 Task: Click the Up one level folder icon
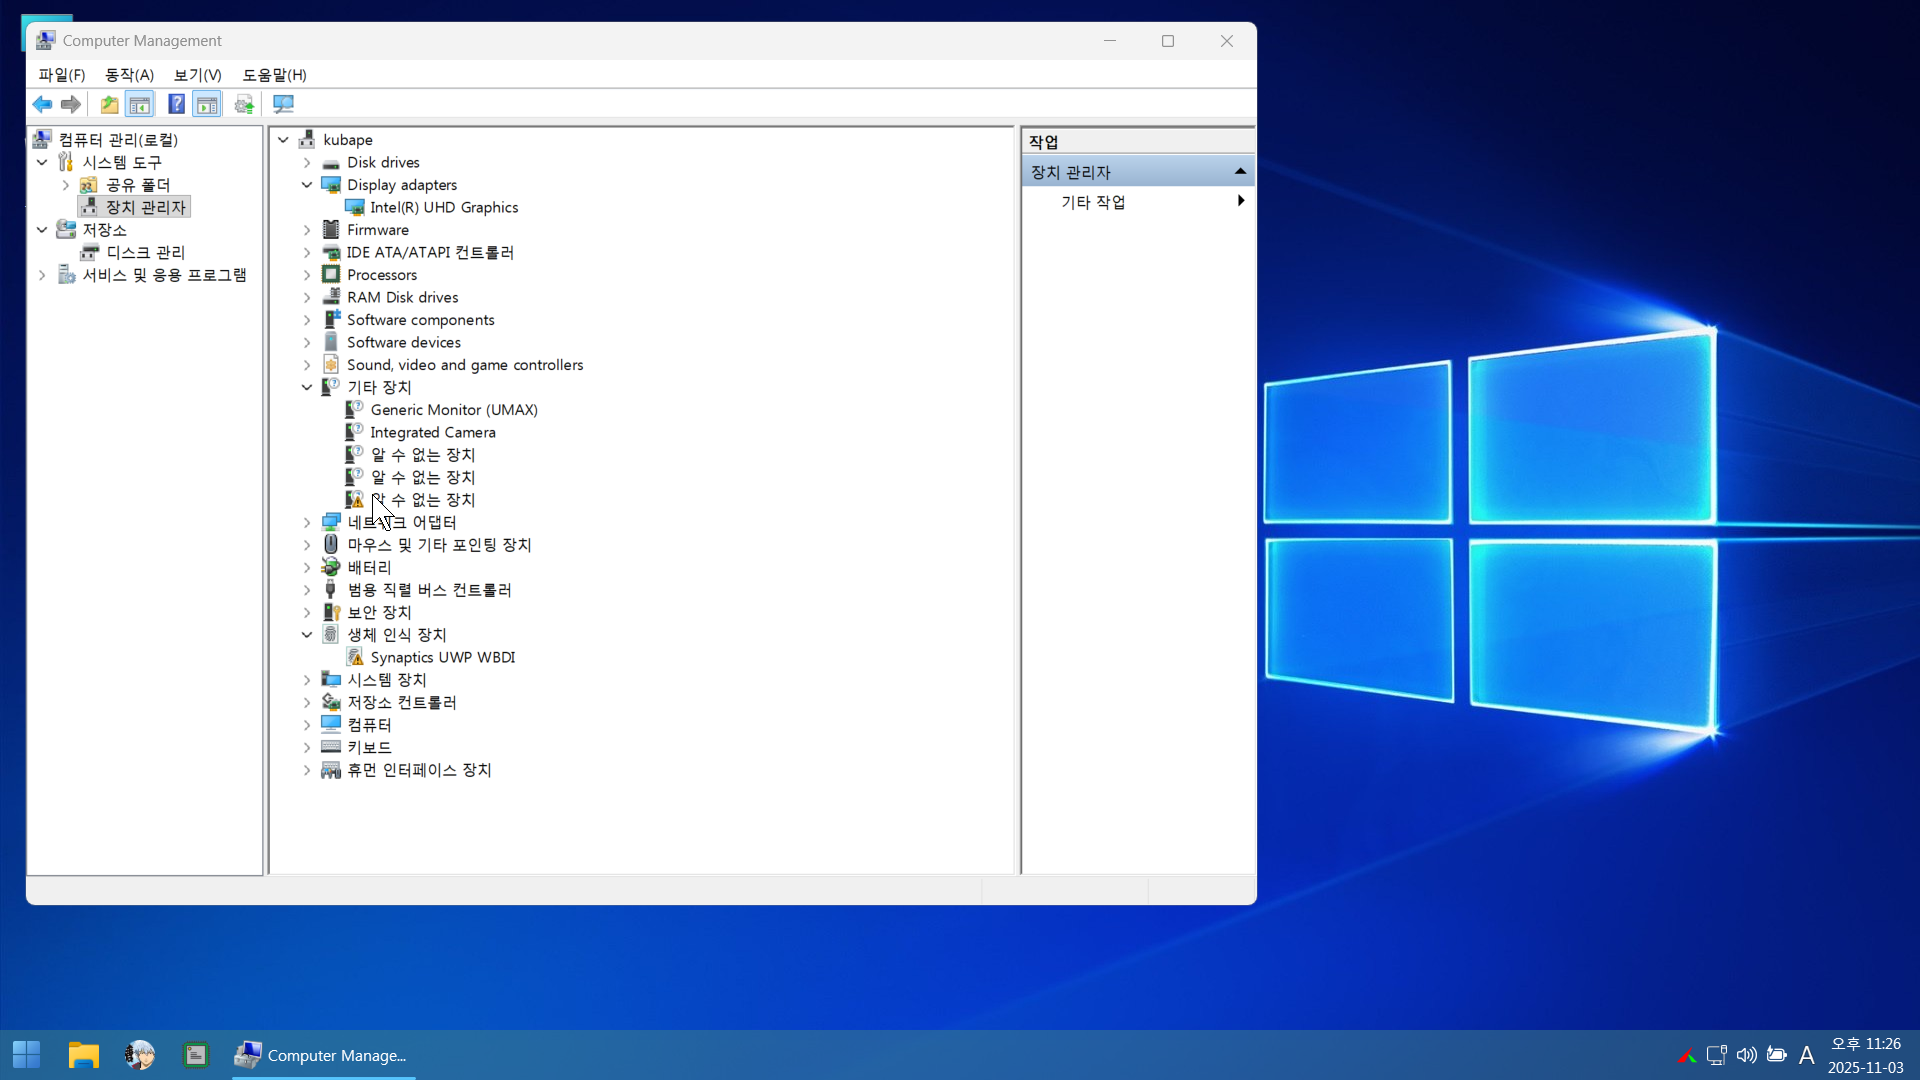[x=109, y=104]
